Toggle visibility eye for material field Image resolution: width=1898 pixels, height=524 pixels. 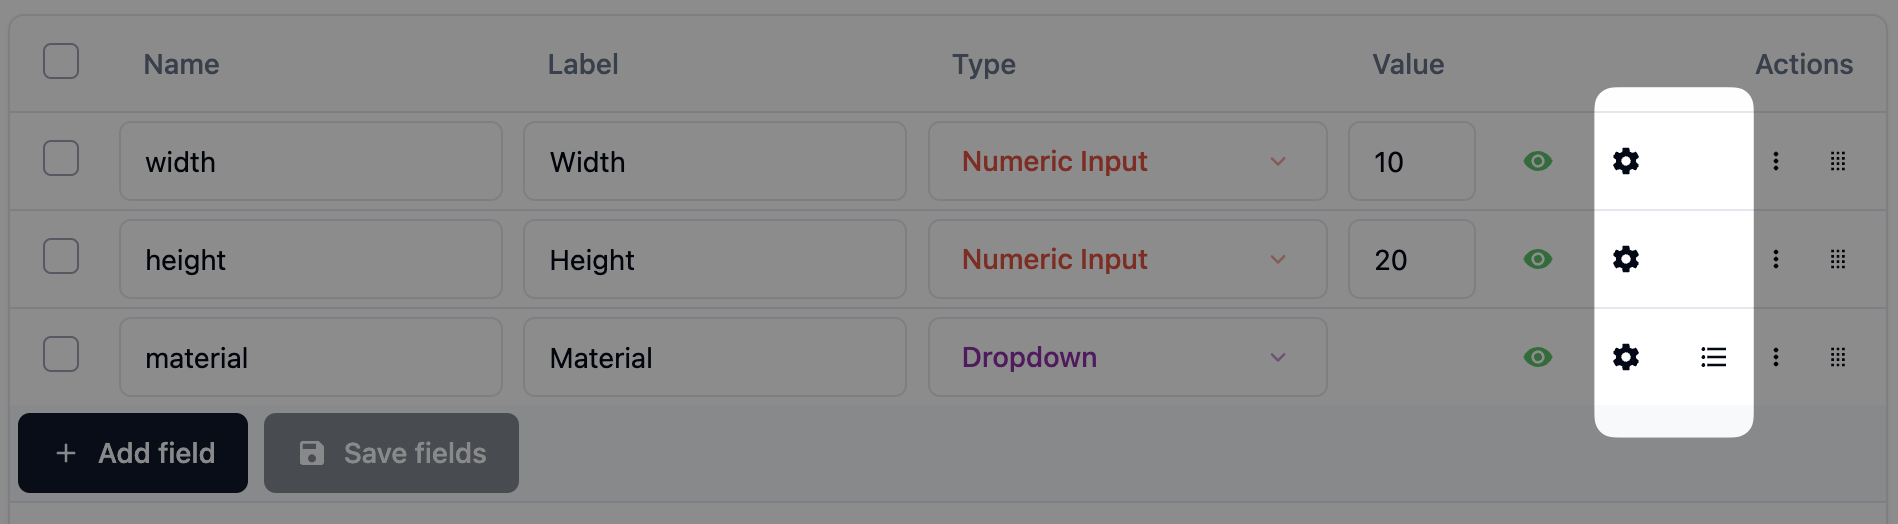(x=1538, y=357)
